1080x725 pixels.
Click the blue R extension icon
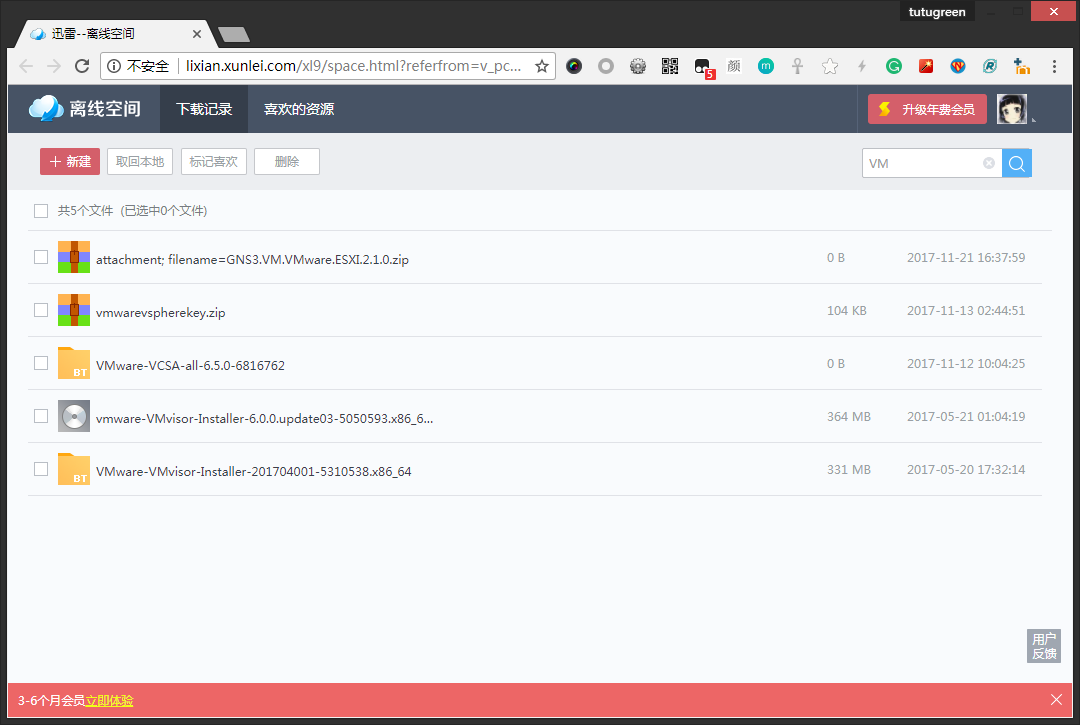tap(990, 66)
